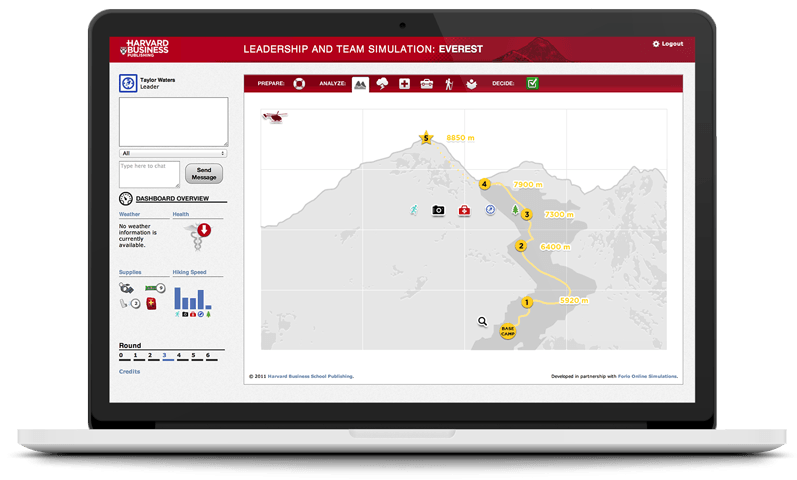This screenshot has height=480, width=797.
Task: Click the Camp 1 marker
Action: 527,303
